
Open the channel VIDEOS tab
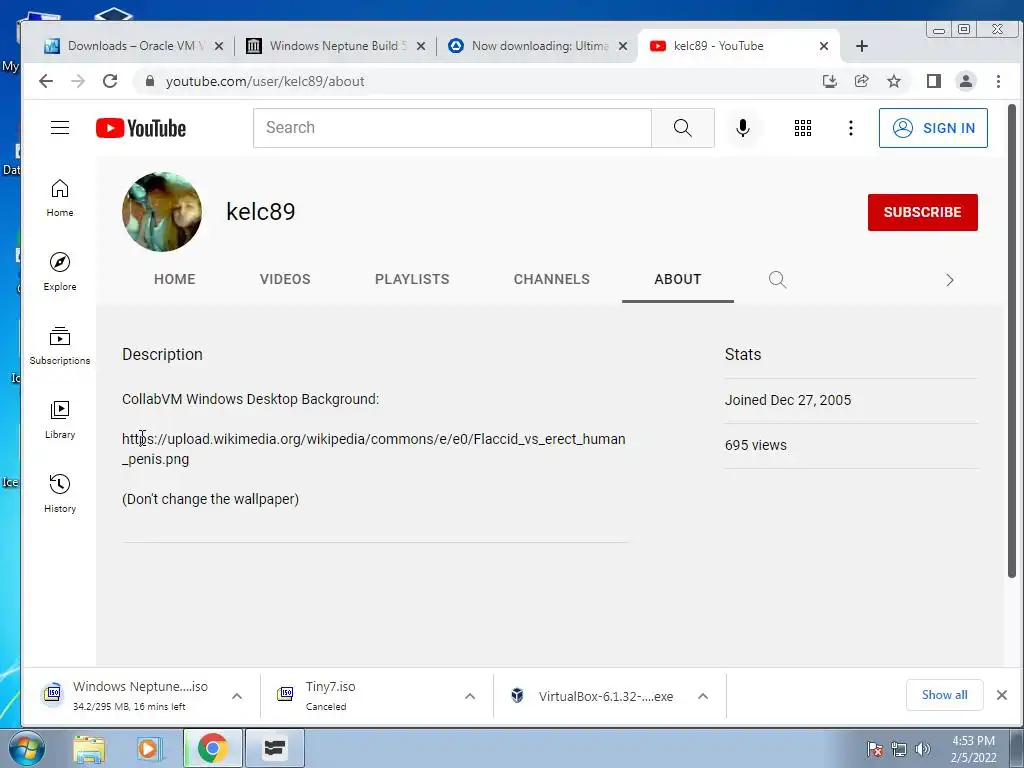click(x=285, y=280)
